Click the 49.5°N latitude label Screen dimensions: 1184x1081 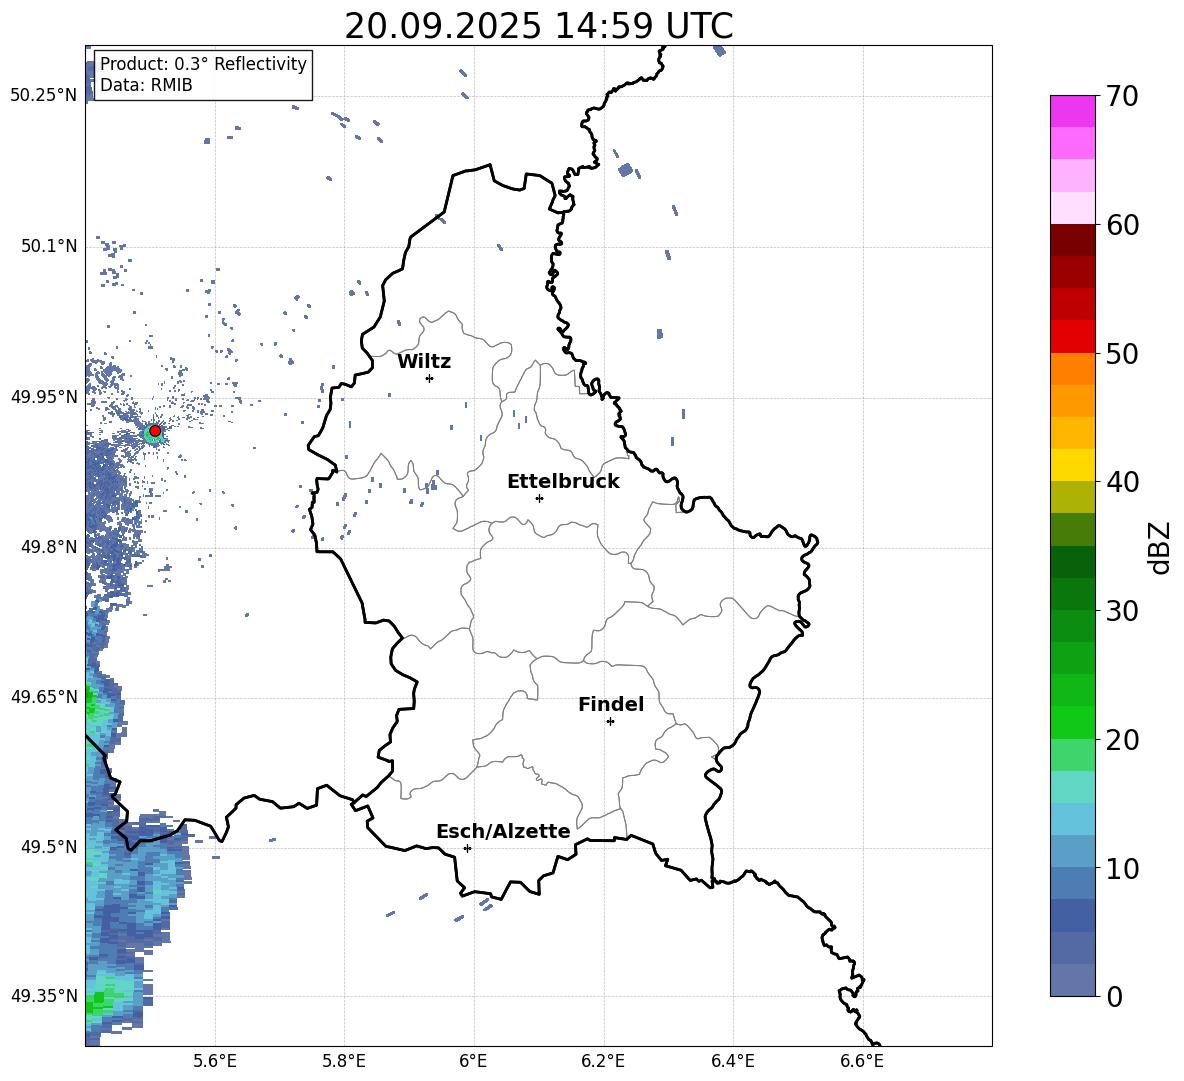click(x=49, y=847)
